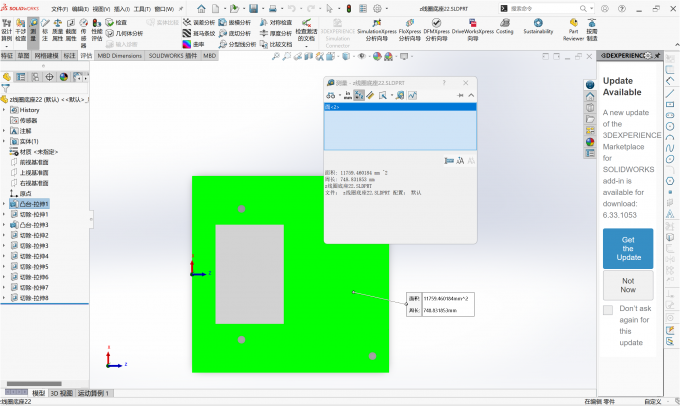Click the measurement history graph icon in Measure dialog
The image size is (680, 406).
(x=412, y=95)
